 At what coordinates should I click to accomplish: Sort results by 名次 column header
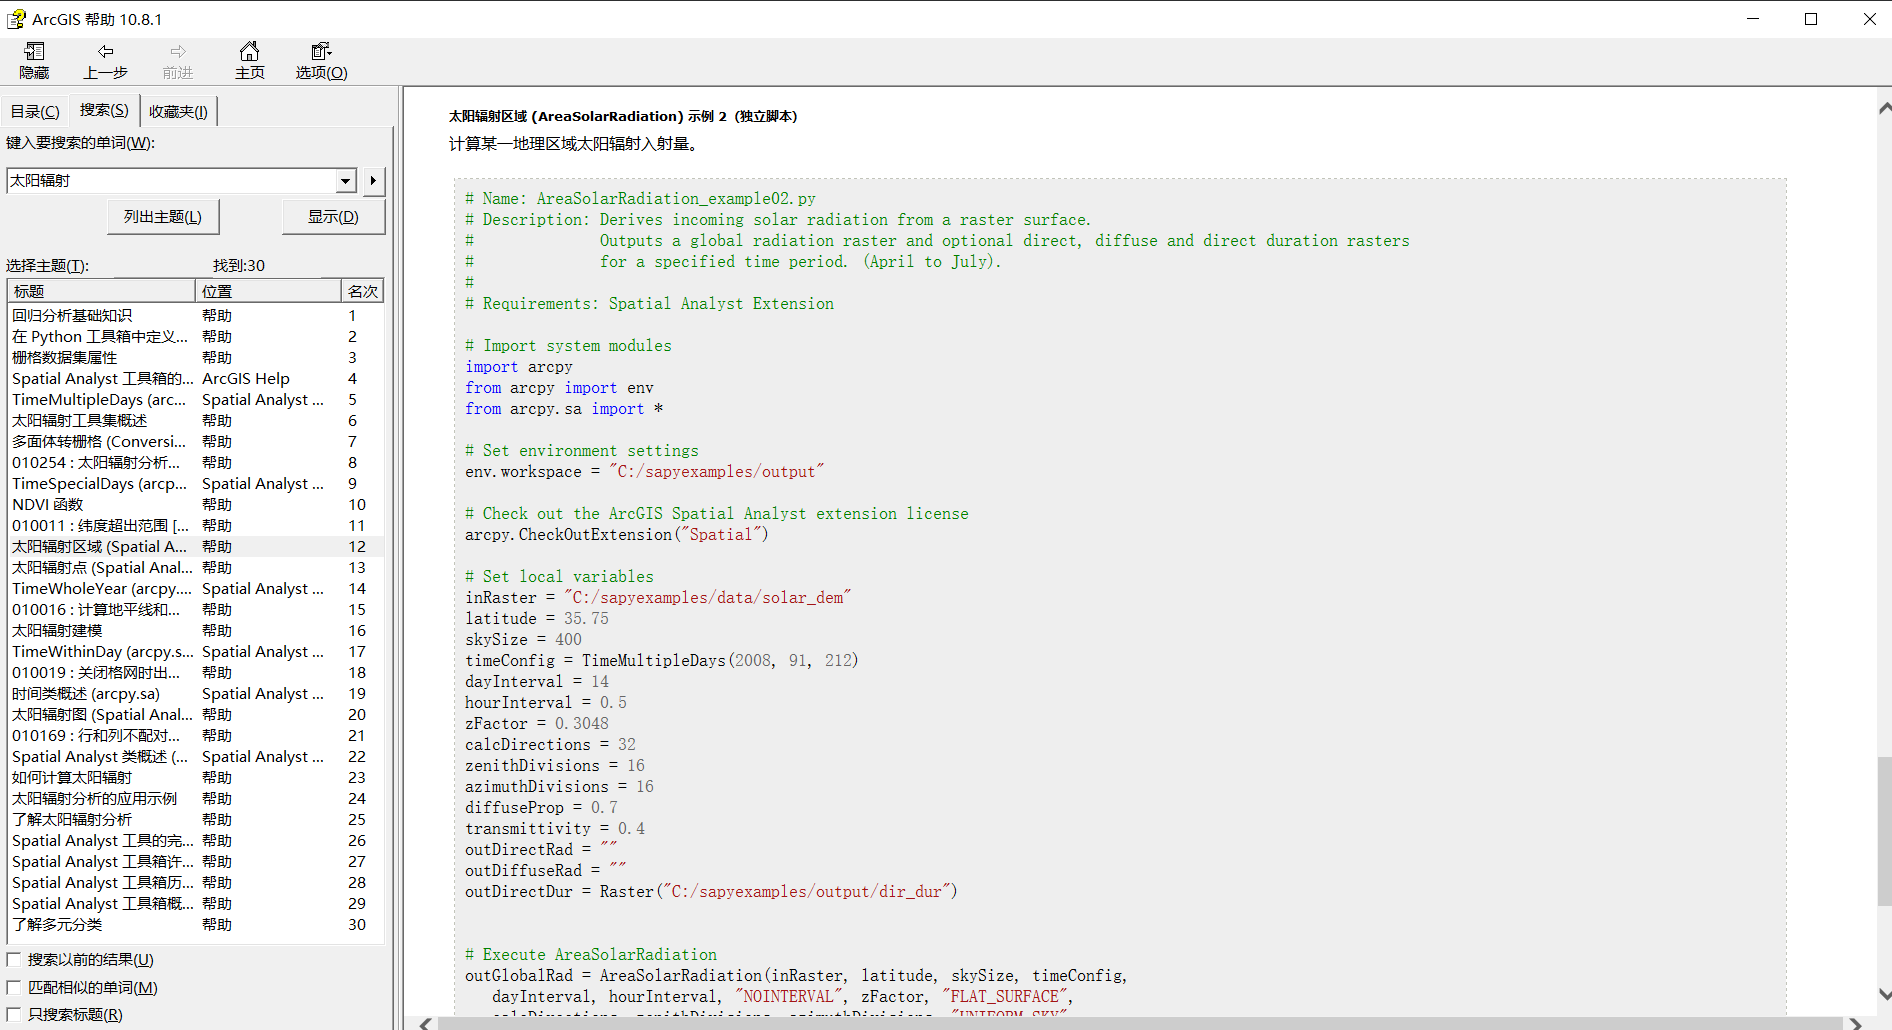click(x=362, y=291)
